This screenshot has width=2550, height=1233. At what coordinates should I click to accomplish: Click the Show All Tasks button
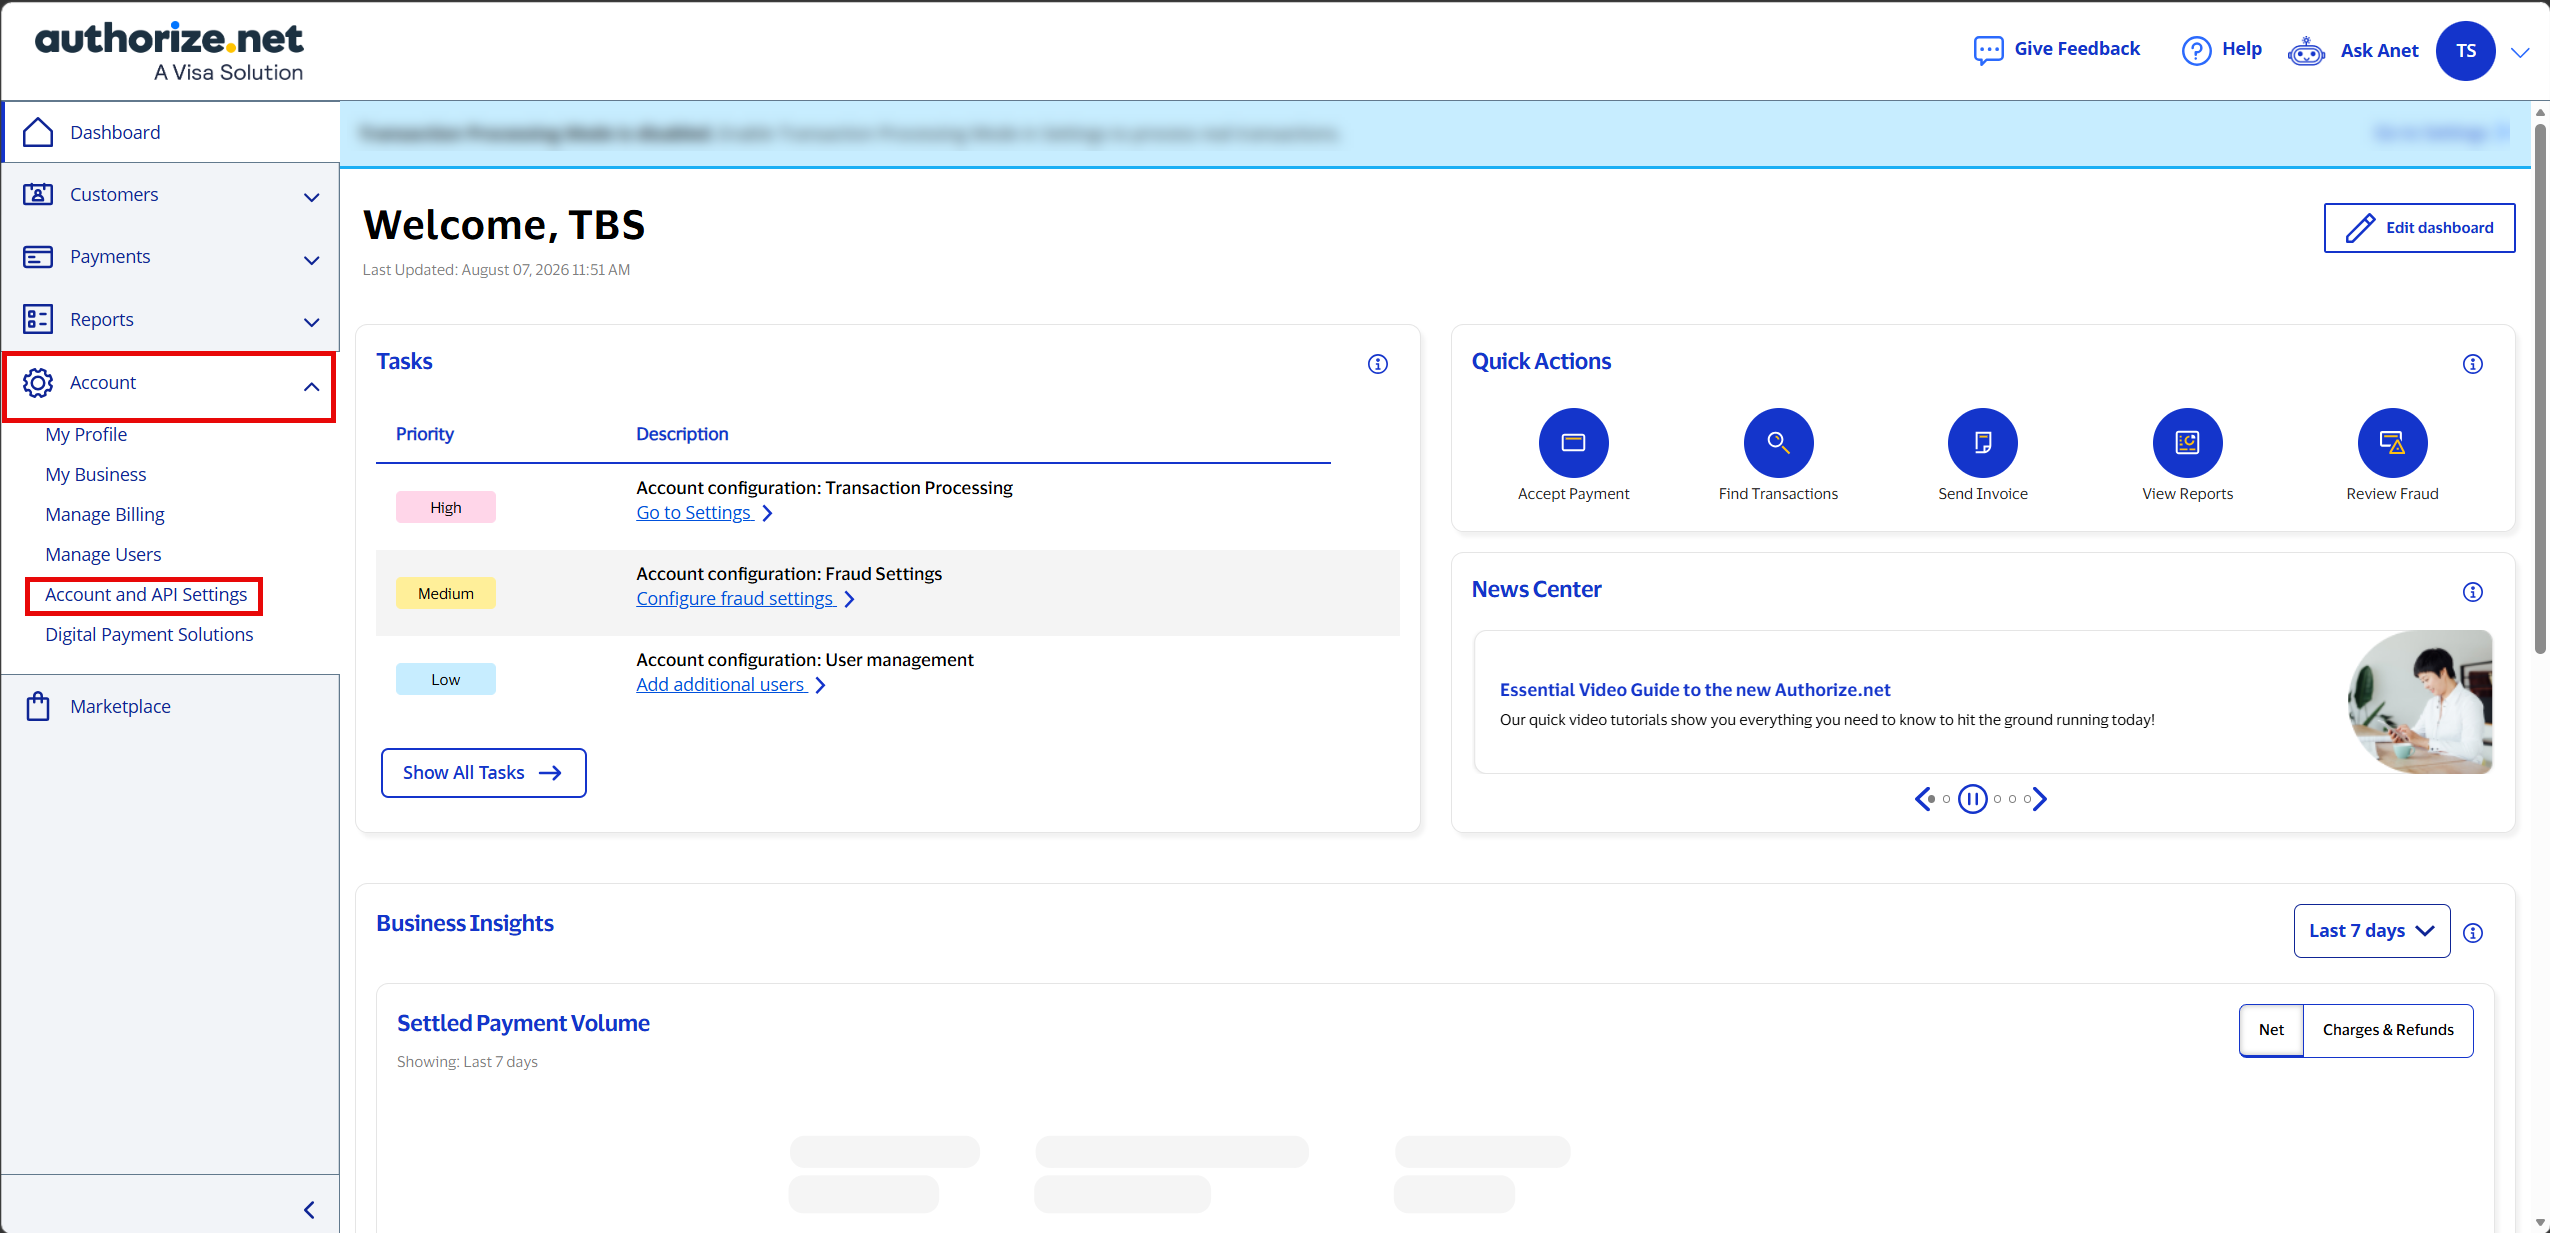pyautogui.click(x=484, y=773)
